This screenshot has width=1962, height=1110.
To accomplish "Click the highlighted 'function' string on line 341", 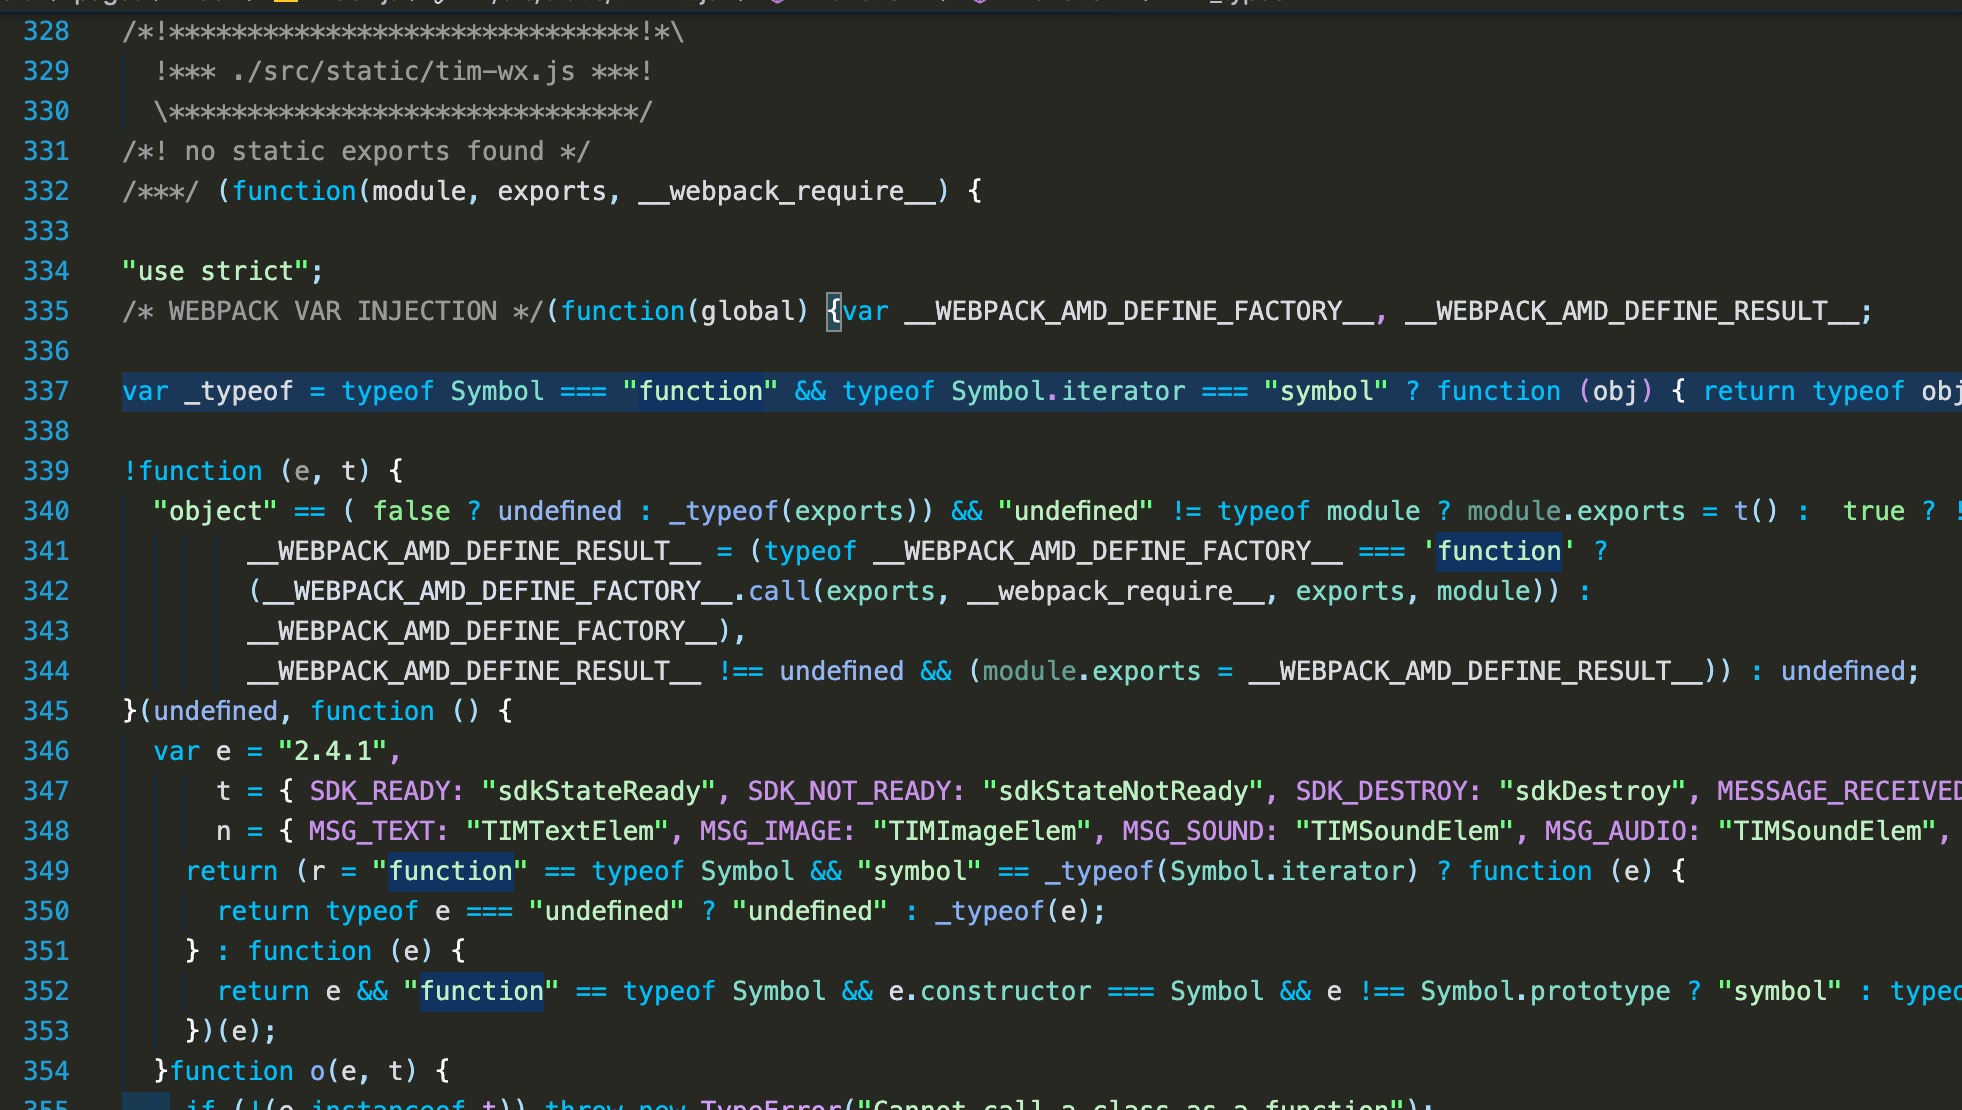I will tap(1498, 551).
